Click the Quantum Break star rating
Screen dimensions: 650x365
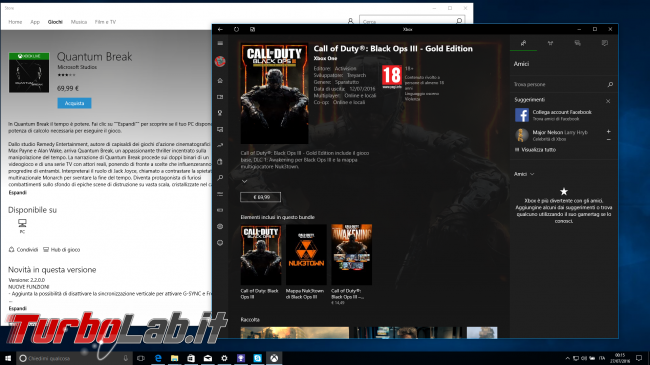click(66, 75)
